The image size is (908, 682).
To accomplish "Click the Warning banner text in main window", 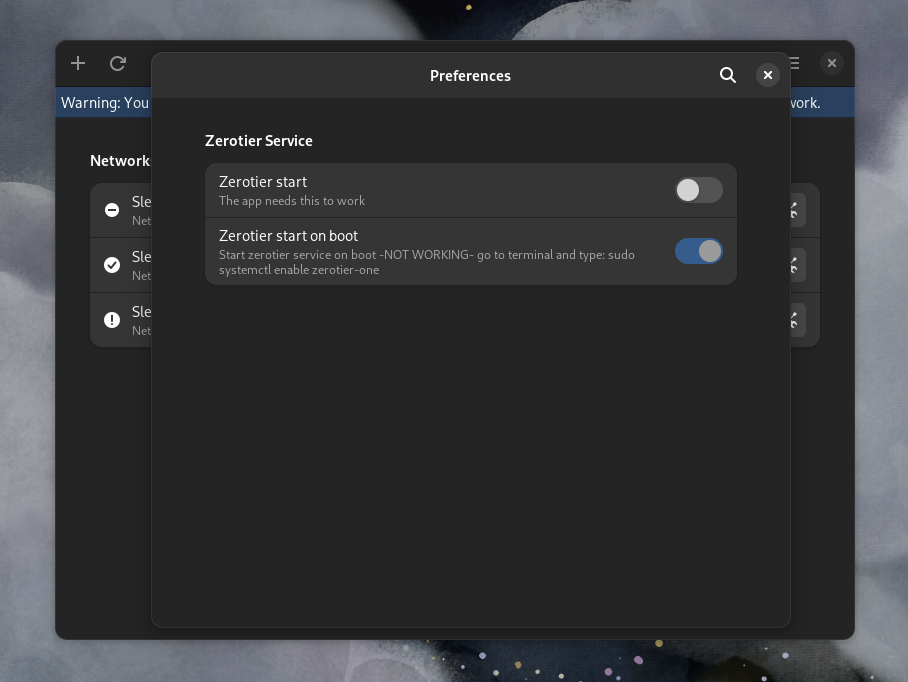I will (105, 103).
